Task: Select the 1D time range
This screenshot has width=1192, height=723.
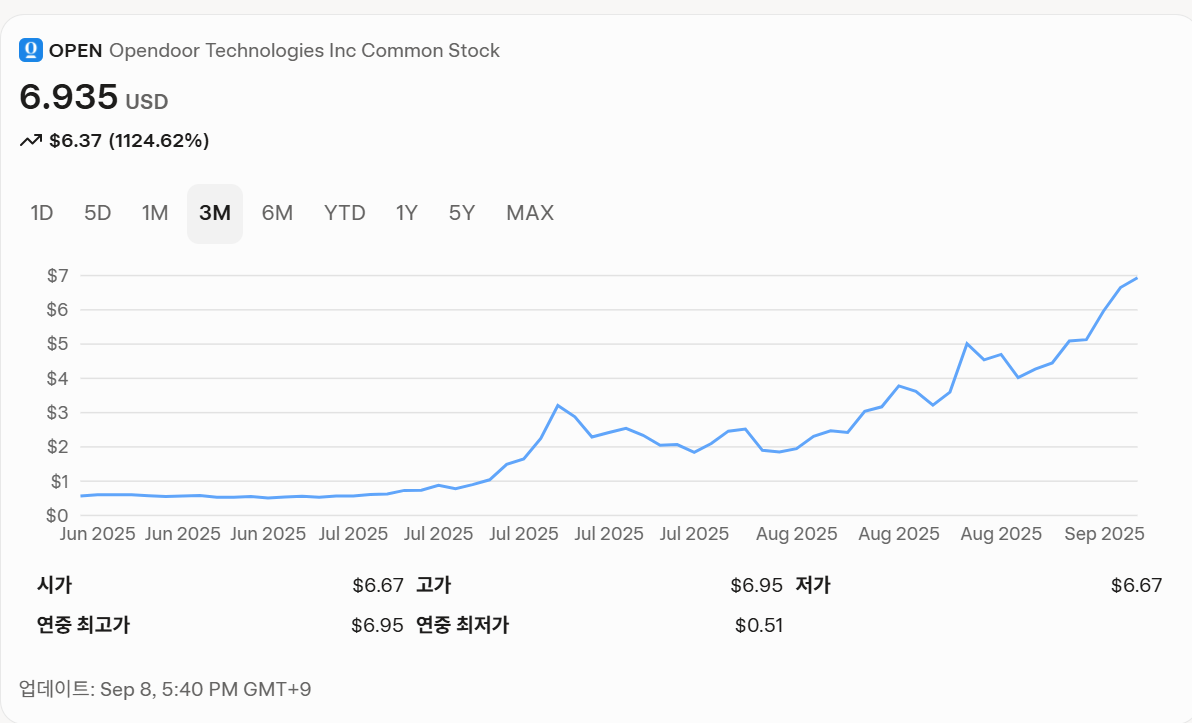Action: (42, 214)
